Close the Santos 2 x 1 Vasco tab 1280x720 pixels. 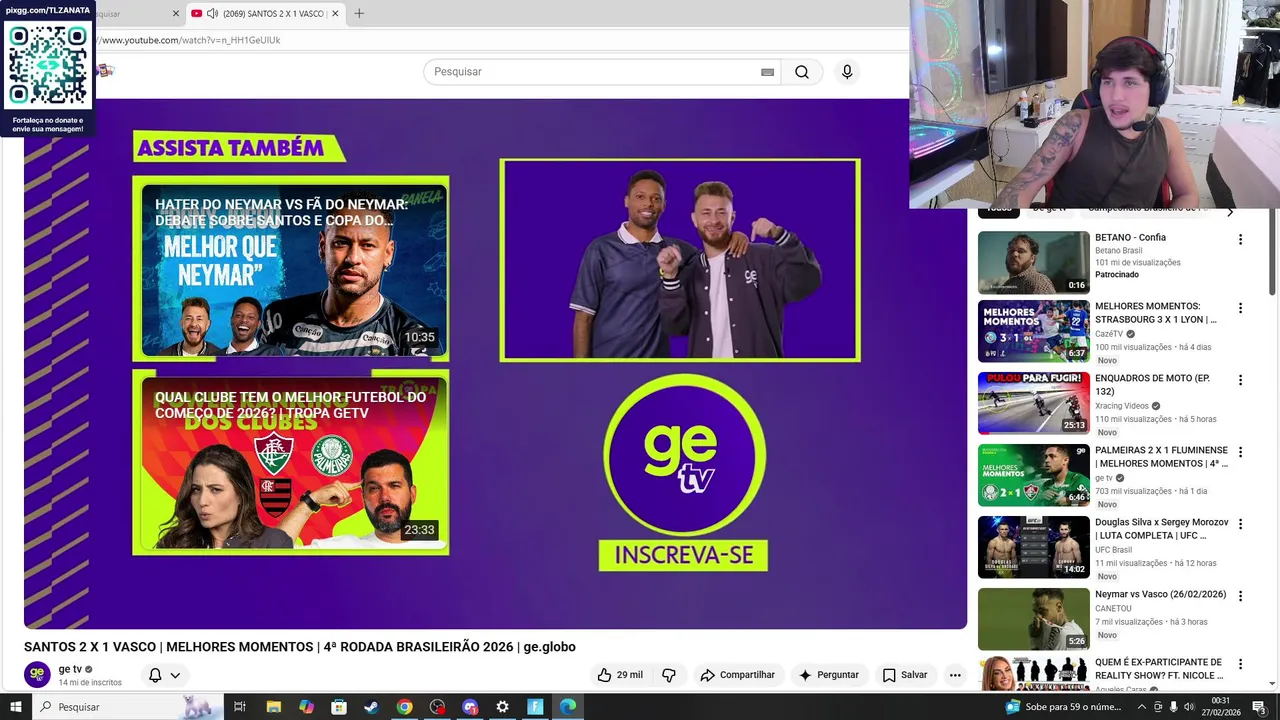click(x=335, y=14)
